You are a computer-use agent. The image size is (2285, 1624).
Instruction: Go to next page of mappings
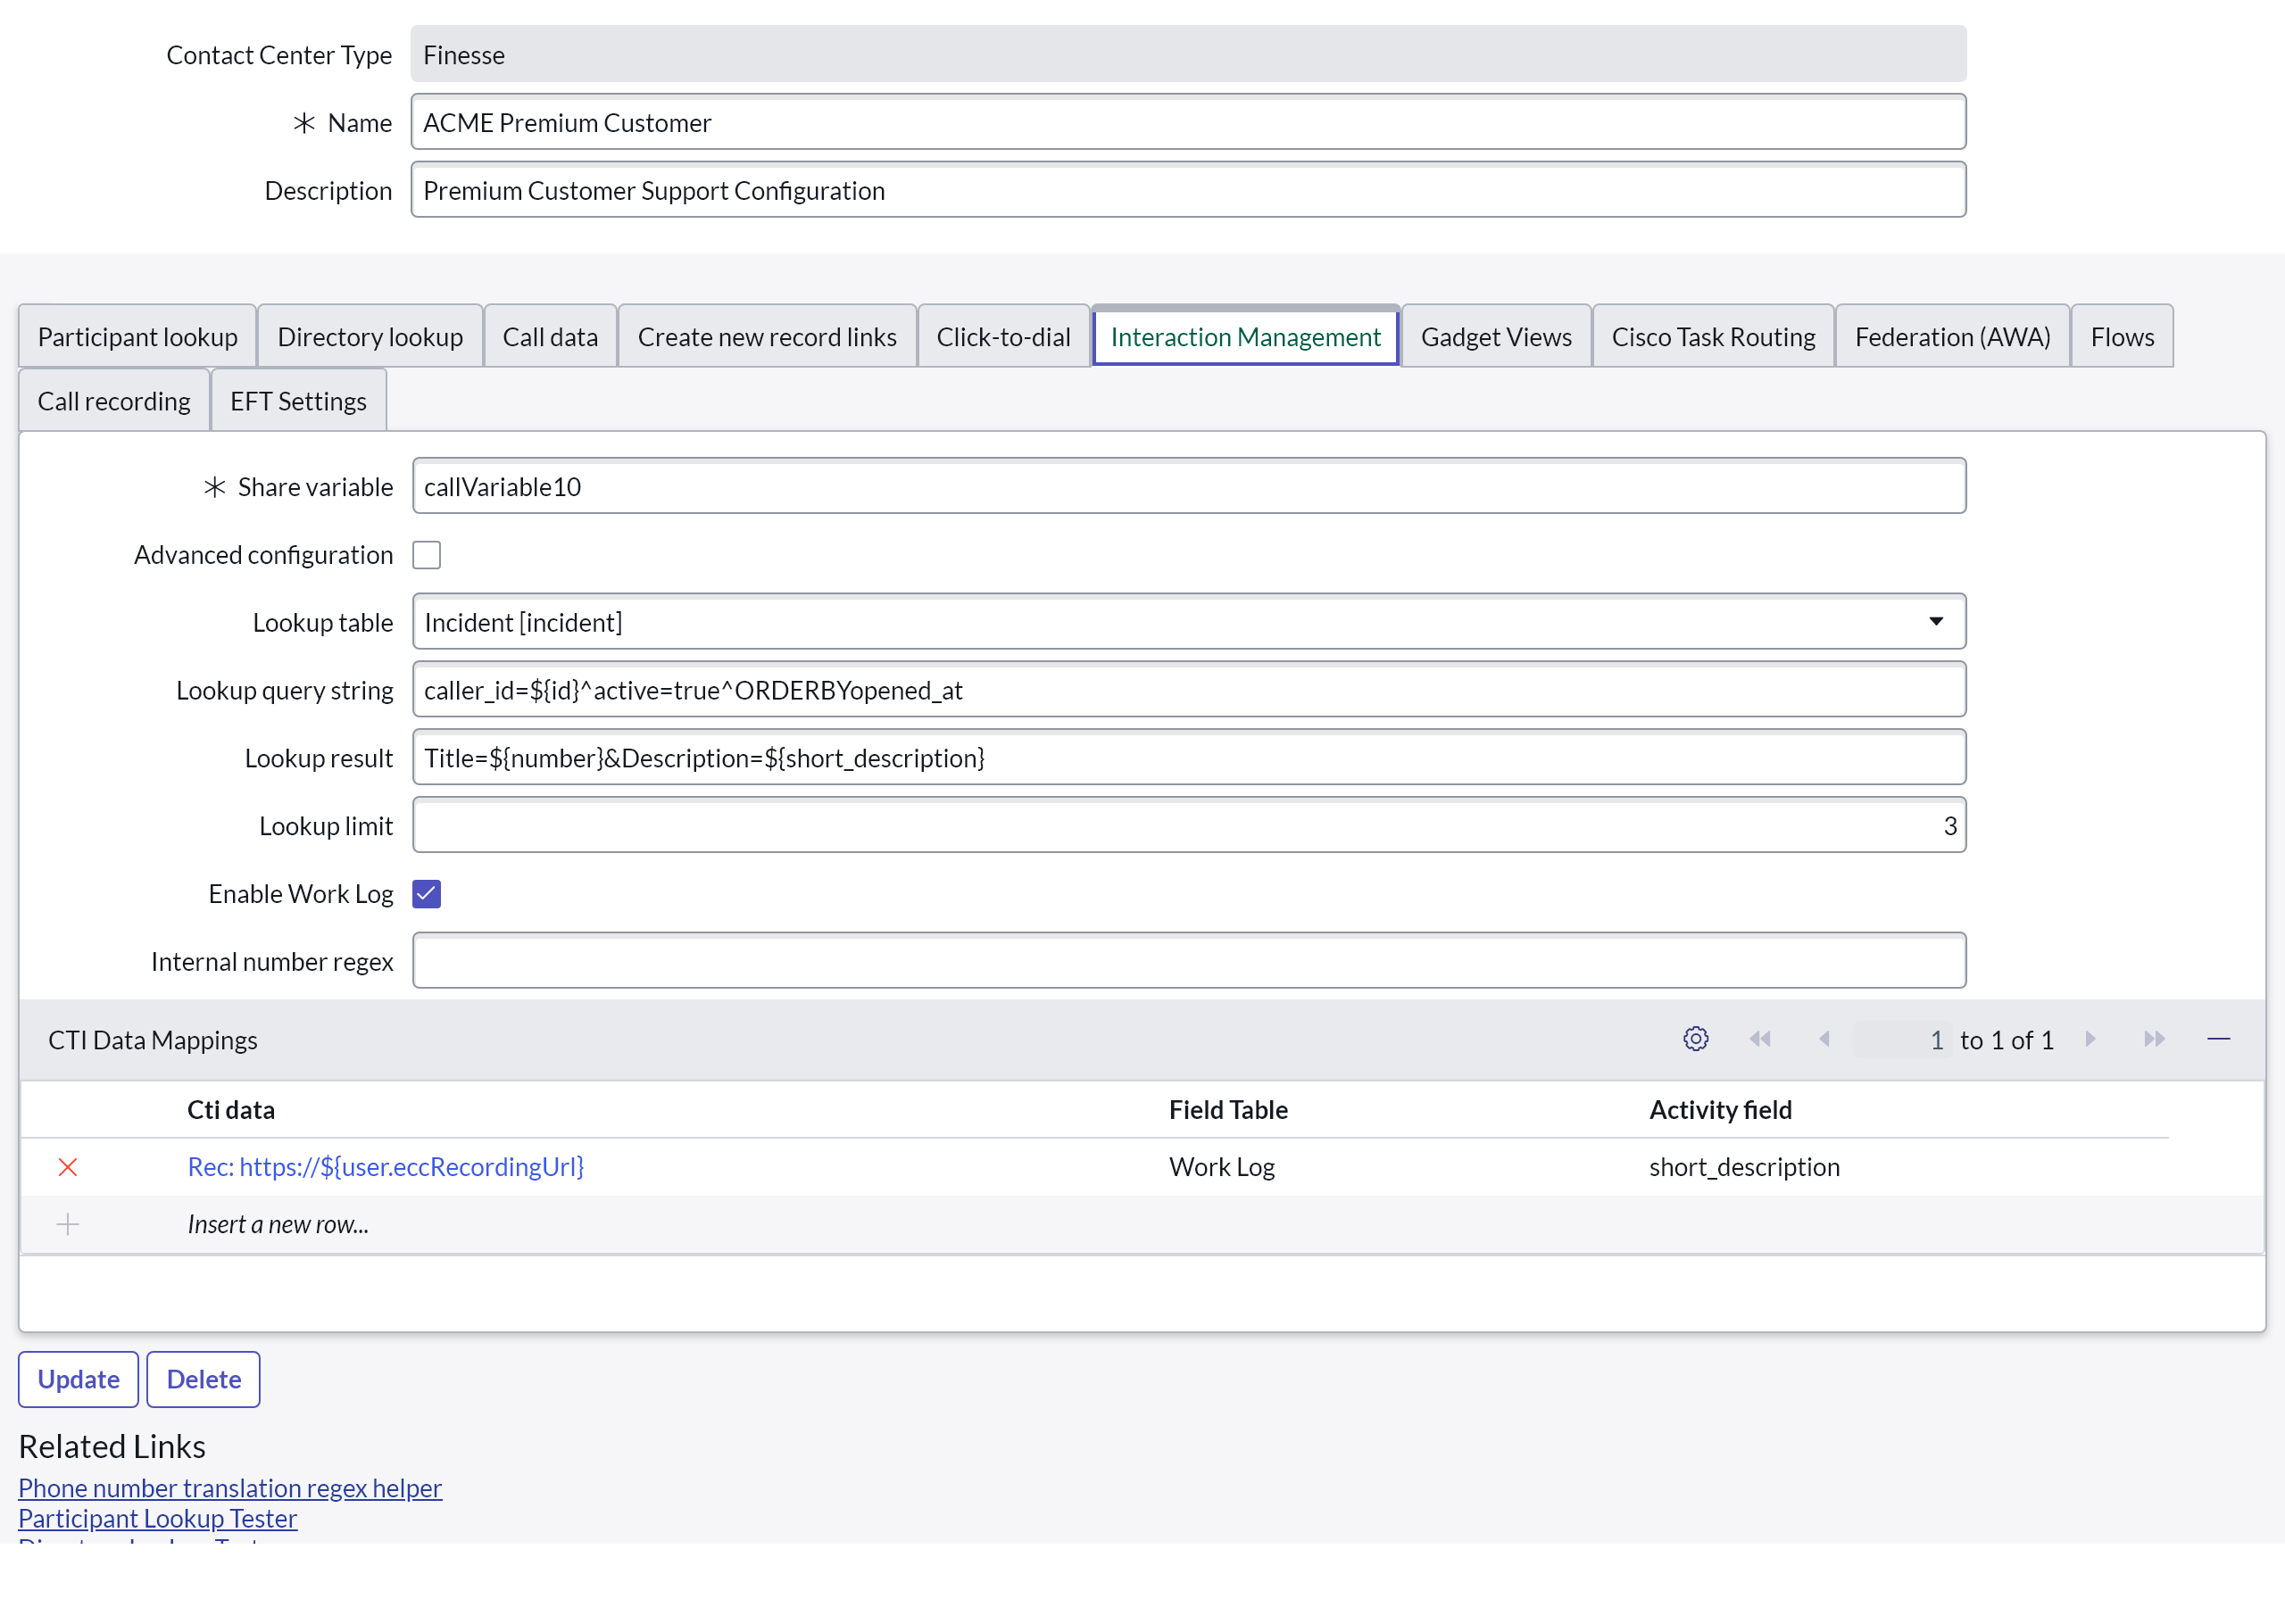tap(2090, 1039)
